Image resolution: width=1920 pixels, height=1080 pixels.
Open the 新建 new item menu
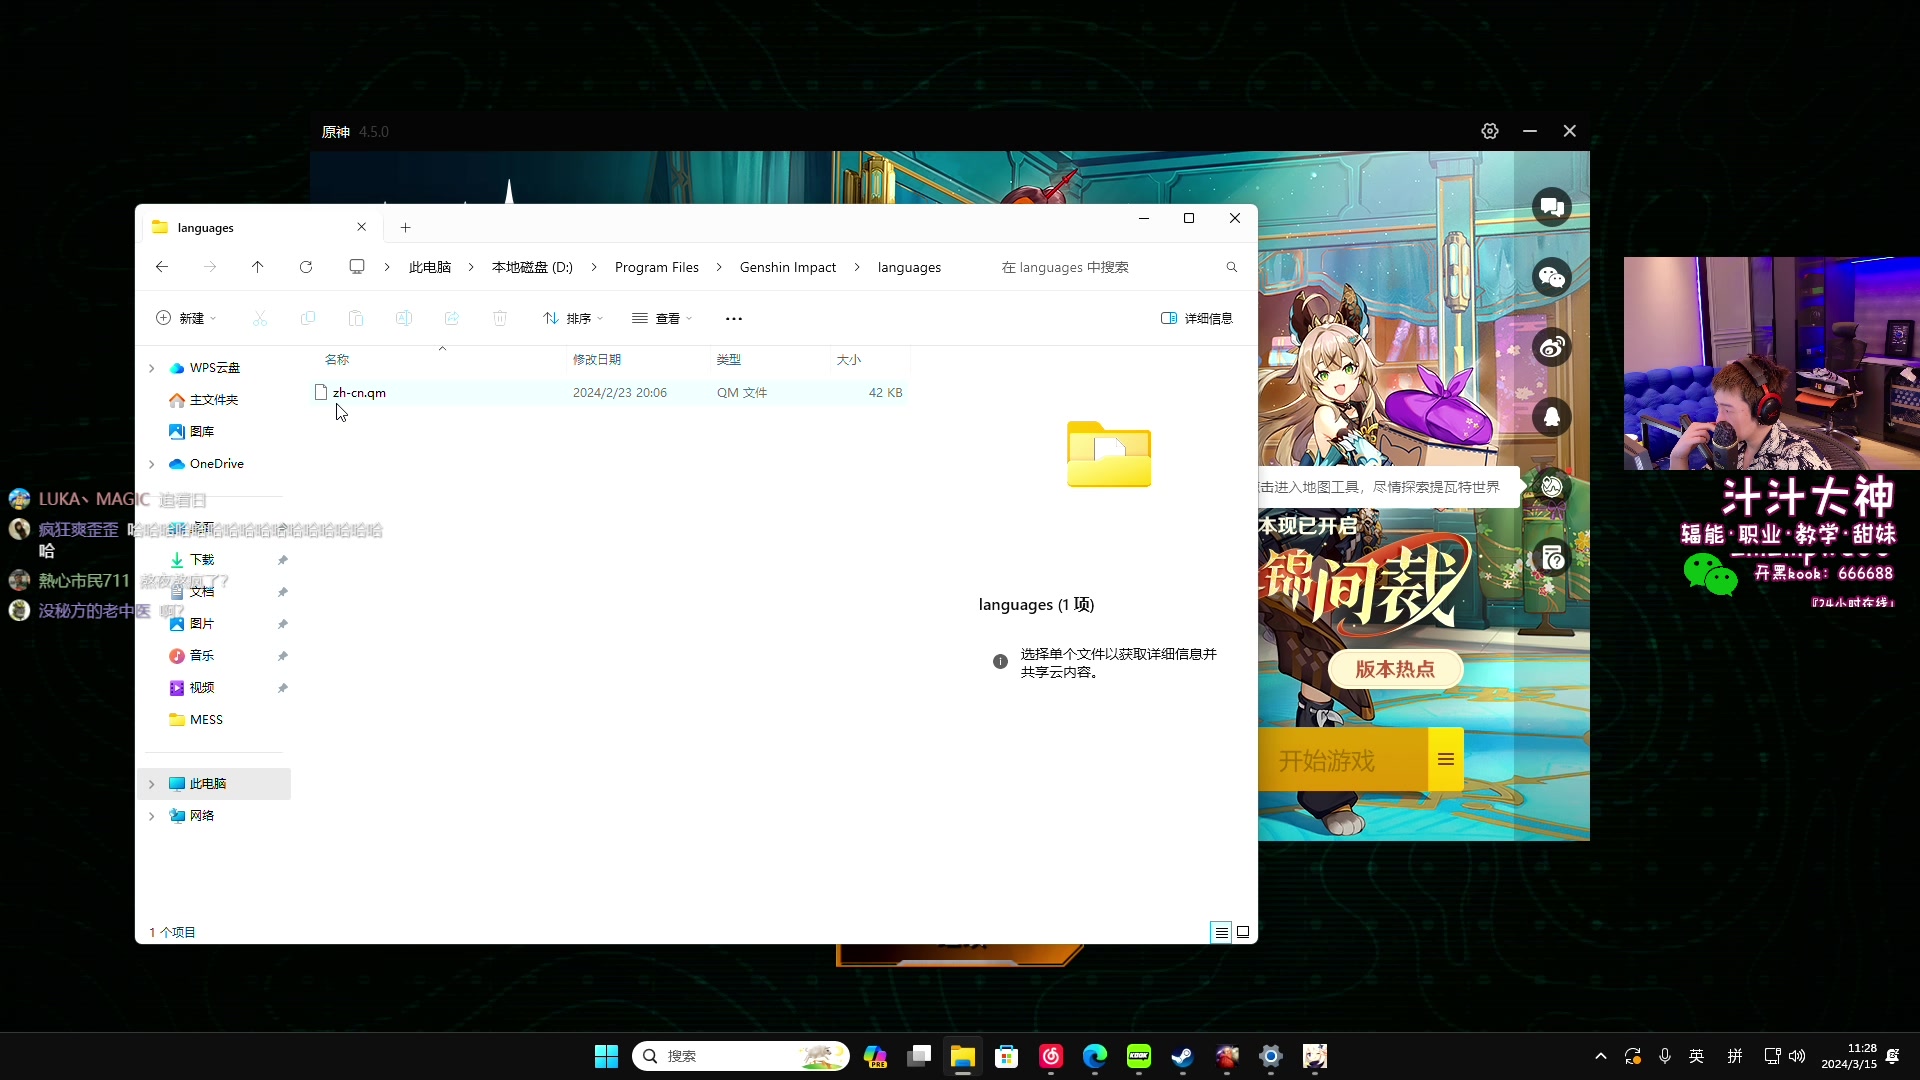tap(186, 318)
